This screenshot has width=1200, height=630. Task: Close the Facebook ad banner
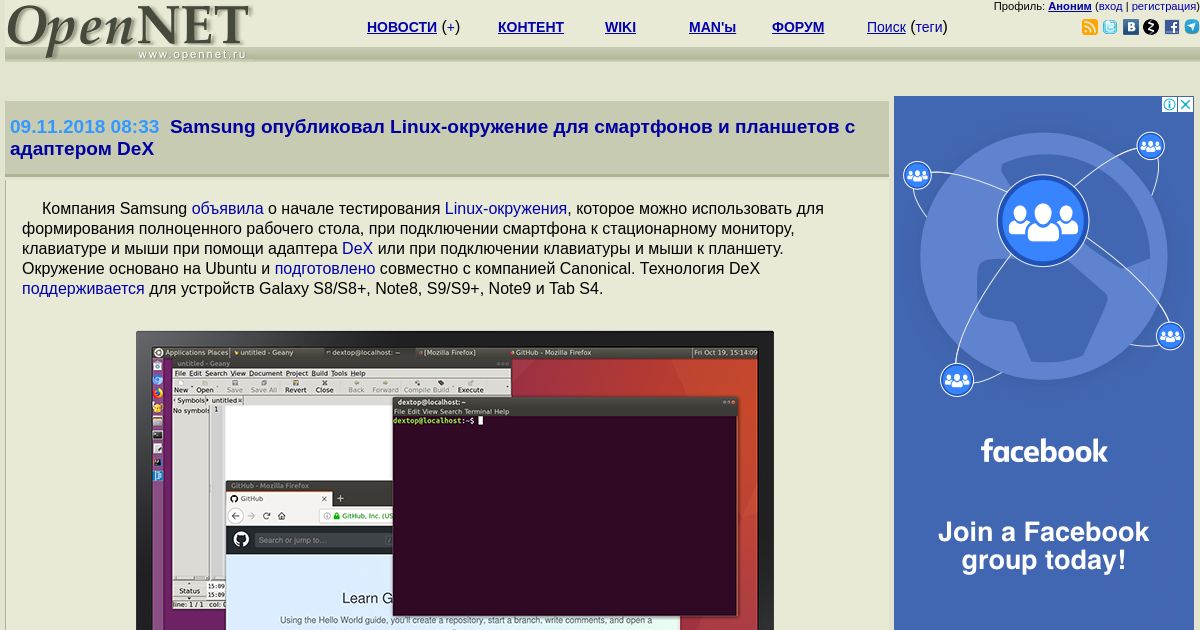tap(1185, 104)
